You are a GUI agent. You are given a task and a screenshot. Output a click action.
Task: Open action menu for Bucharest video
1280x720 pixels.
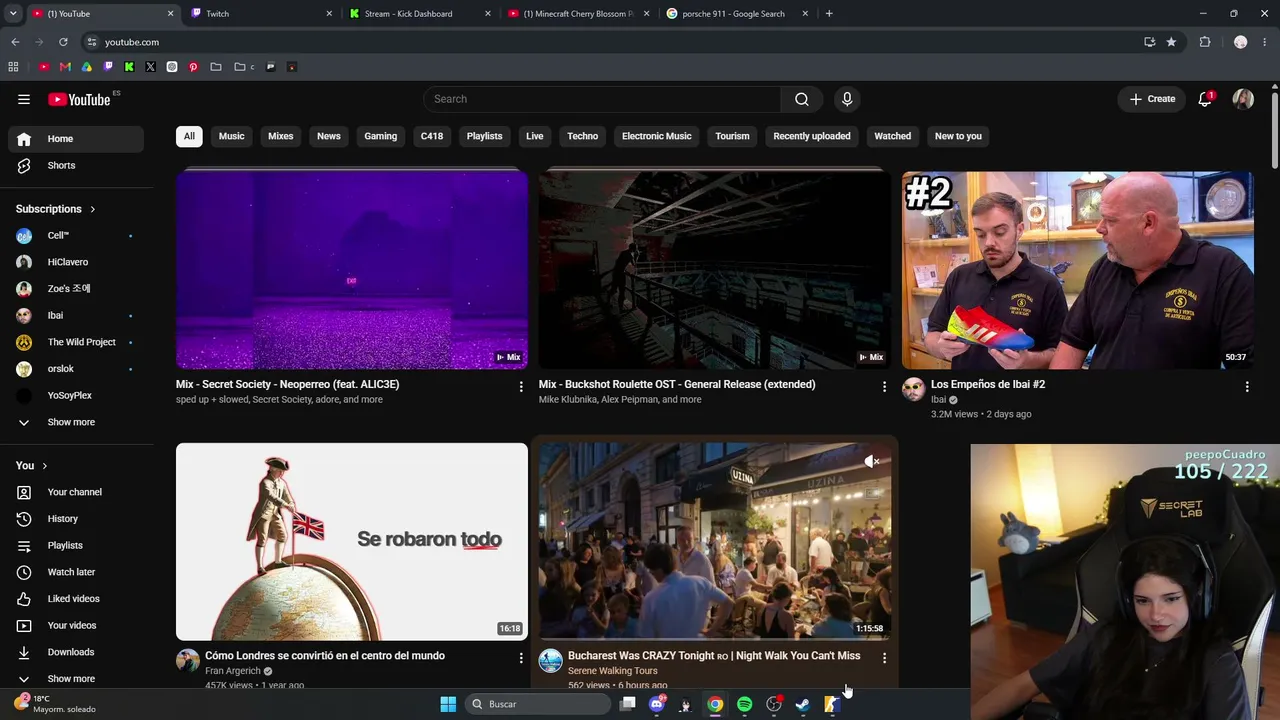(x=884, y=658)
